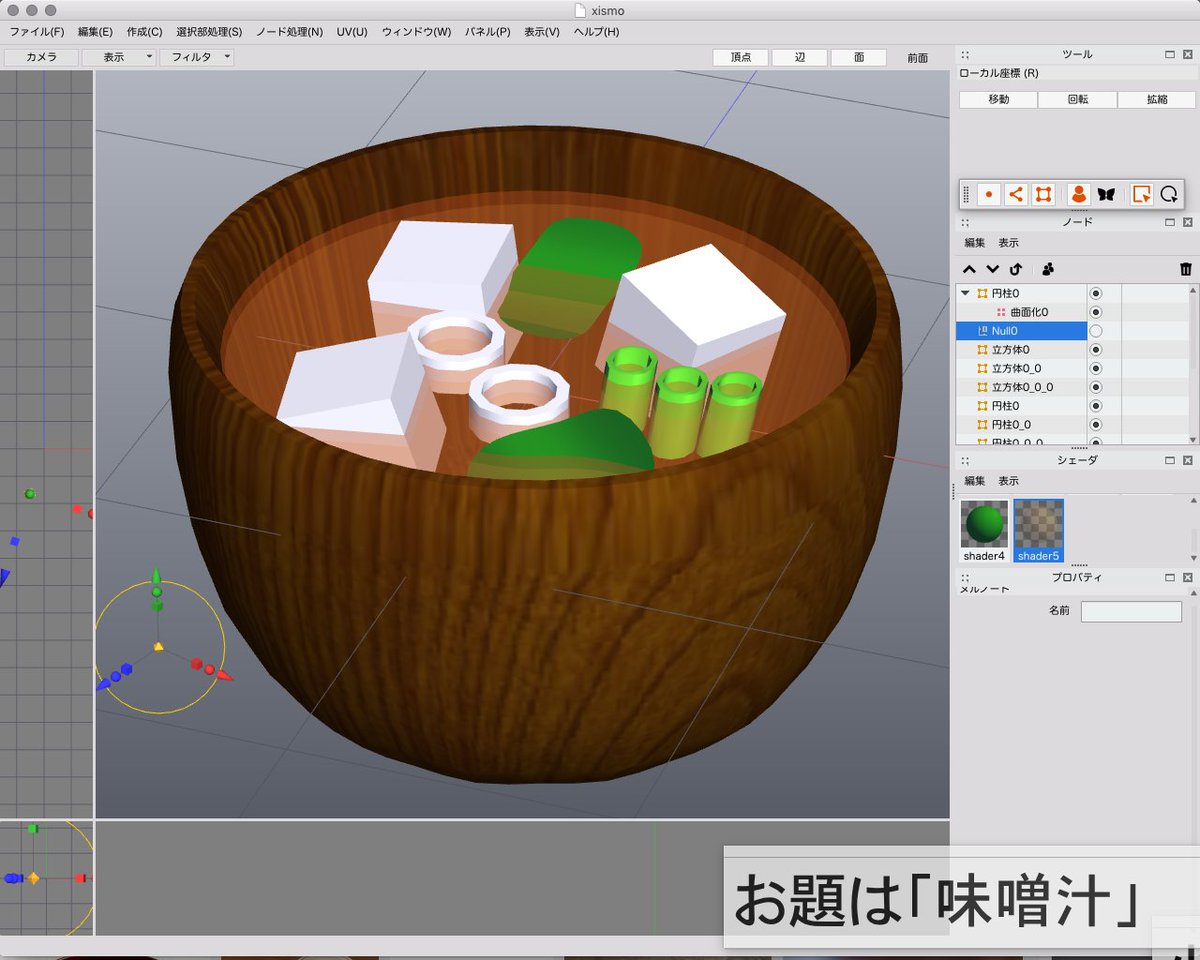Select the green shader4 swatch

tap(984, 530)
